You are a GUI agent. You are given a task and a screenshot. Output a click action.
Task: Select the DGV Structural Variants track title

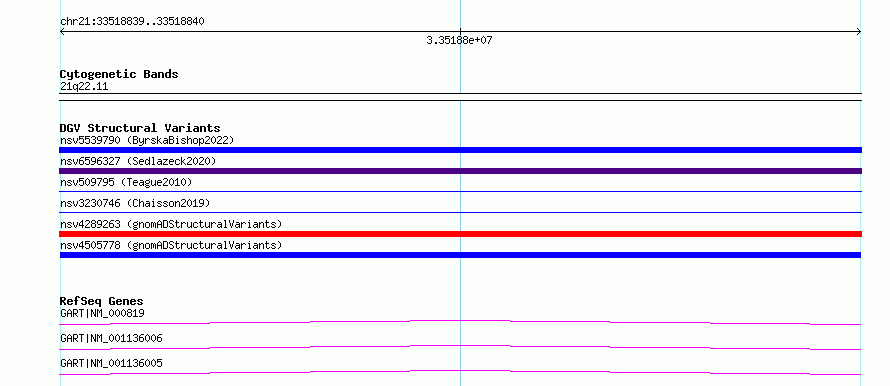click(140, 128)
